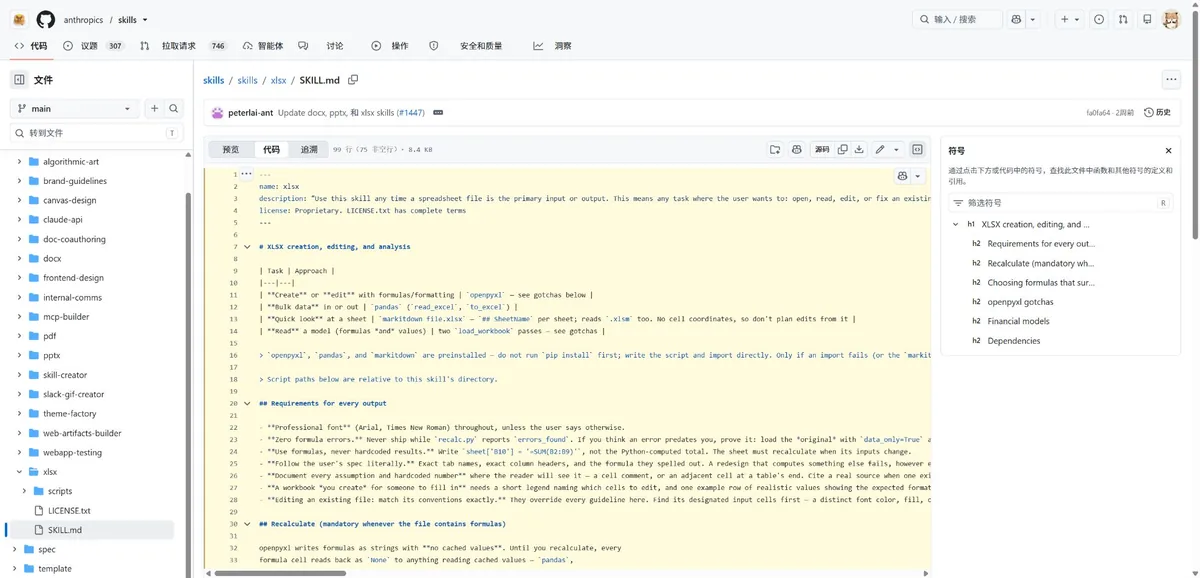Open the 安全和质量 security tab

point(467,46)
